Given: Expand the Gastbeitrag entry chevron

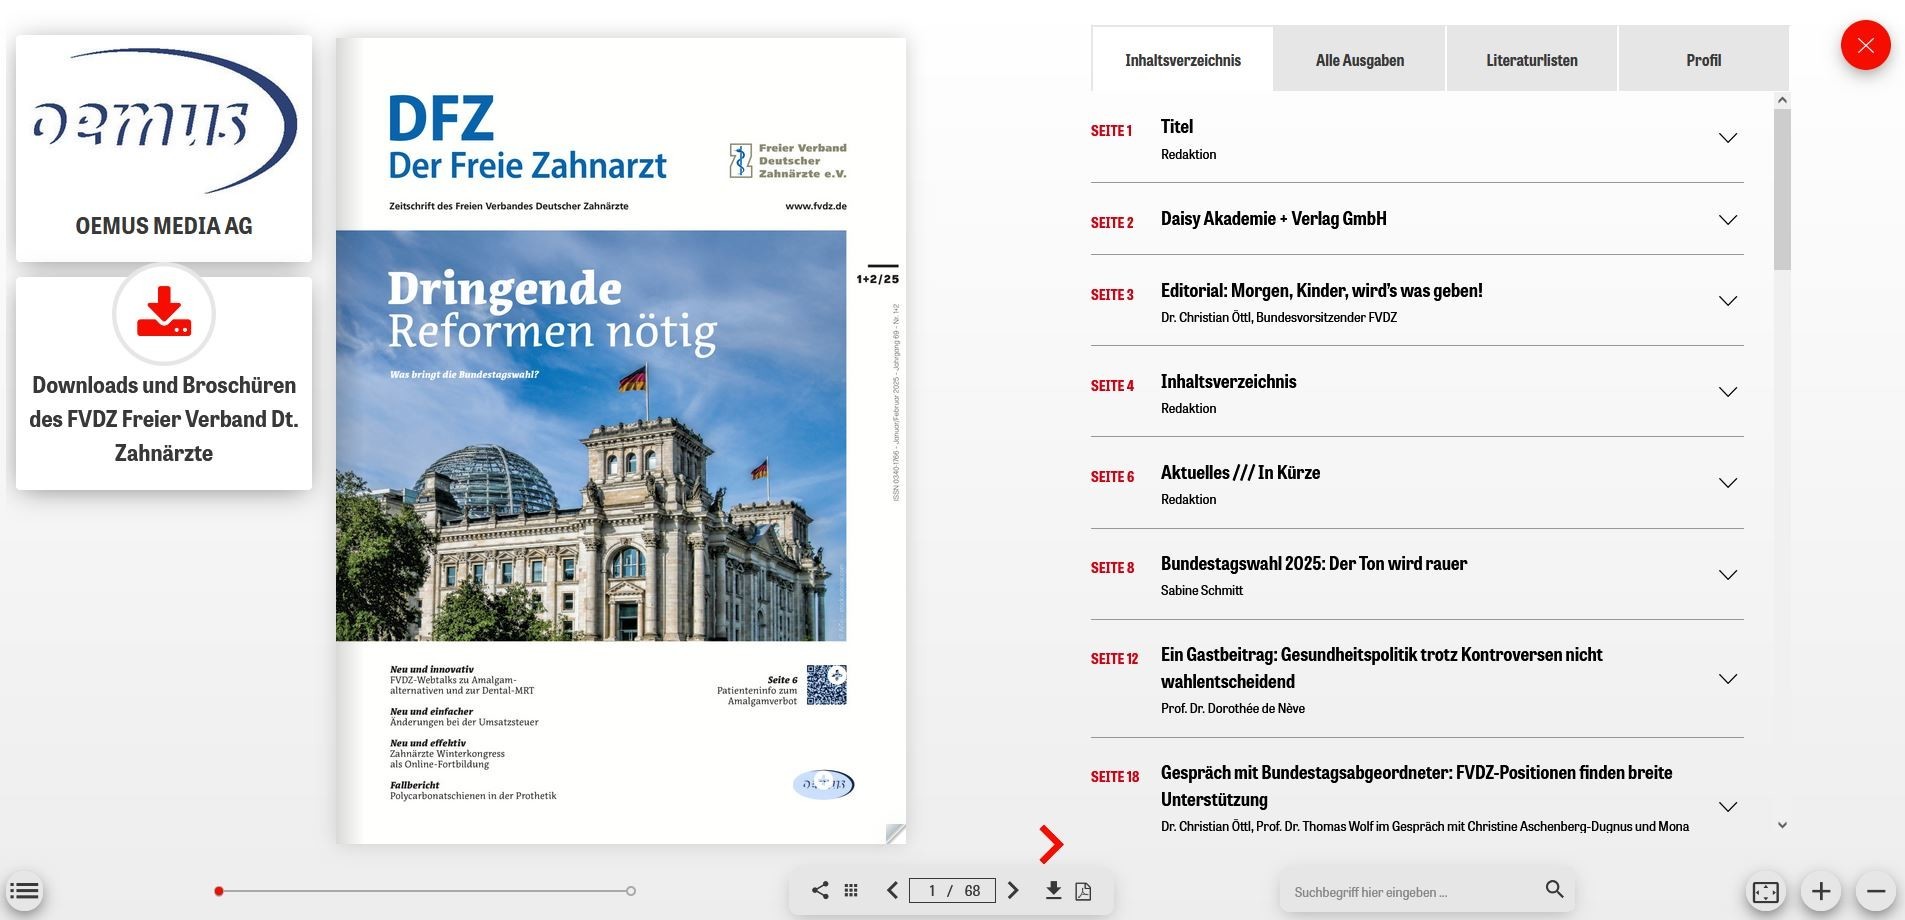Looking at the screenshot, I should 1728,679.
